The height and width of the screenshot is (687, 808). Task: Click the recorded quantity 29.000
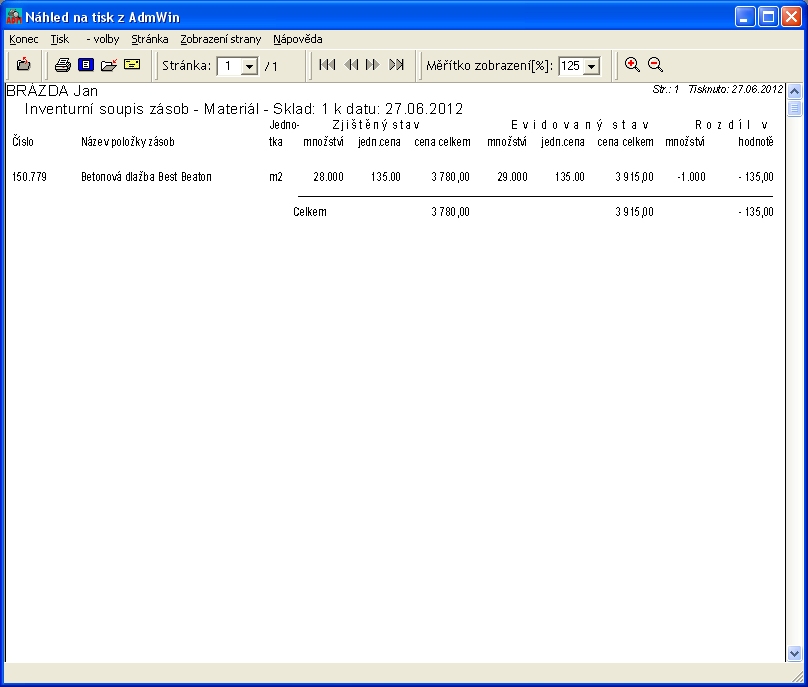click(x=512, y=177)
